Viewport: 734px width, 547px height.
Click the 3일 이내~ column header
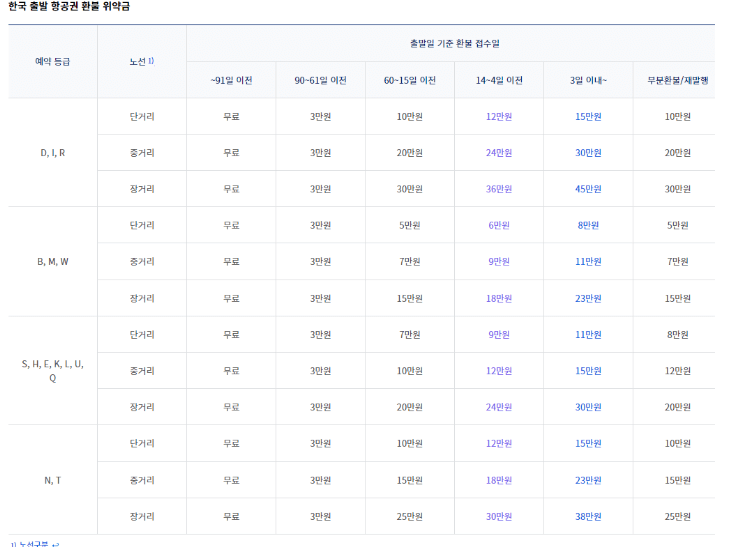tap(588, 80)
